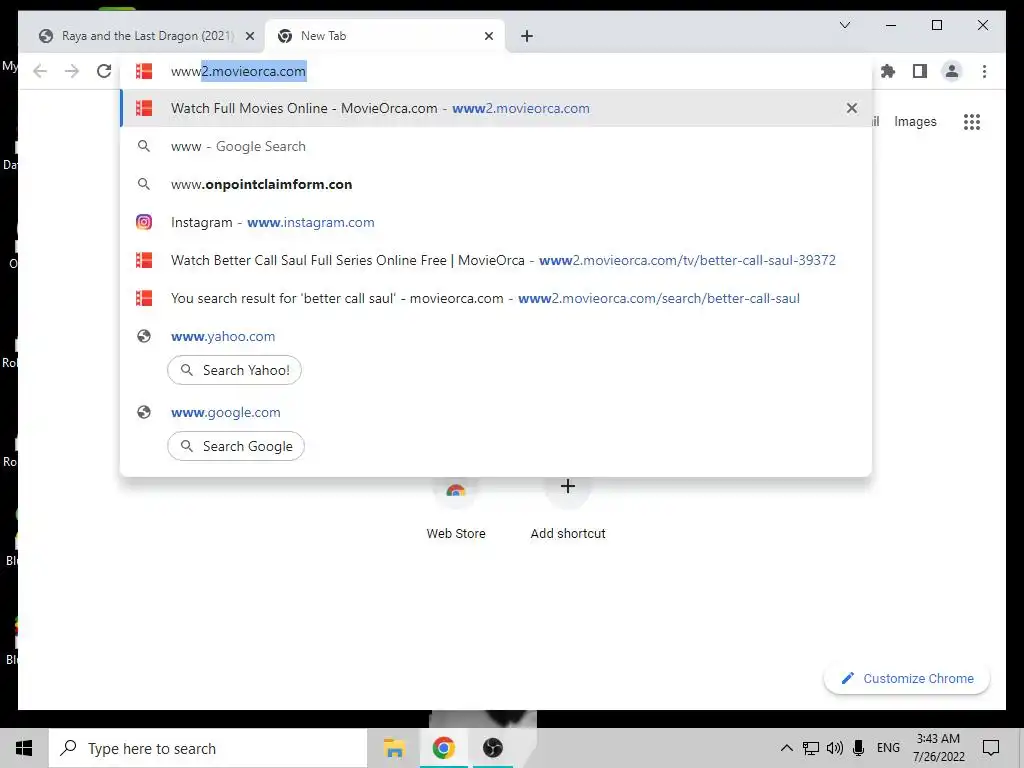
Task: Click the Add shortcut plus tile
Action: [568, 509]
